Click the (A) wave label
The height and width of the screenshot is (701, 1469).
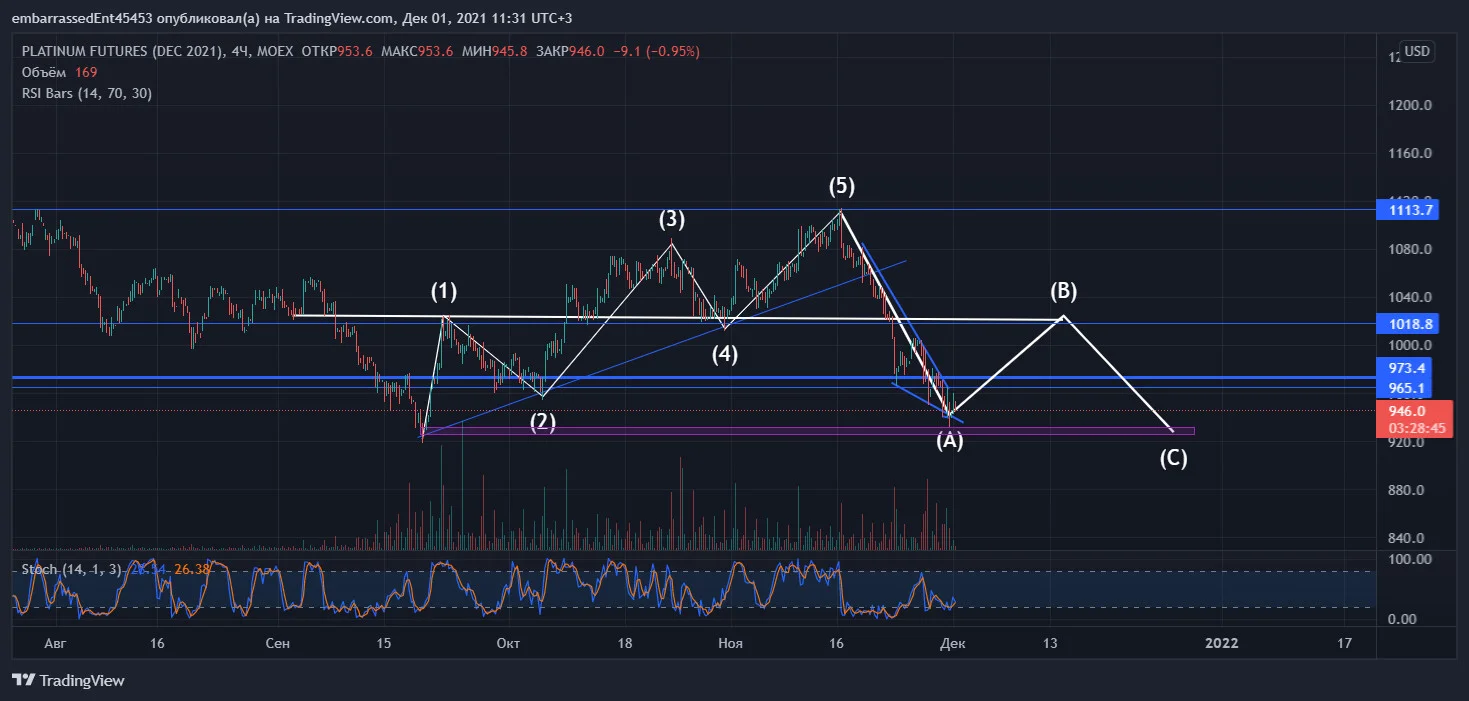[949, 440]
